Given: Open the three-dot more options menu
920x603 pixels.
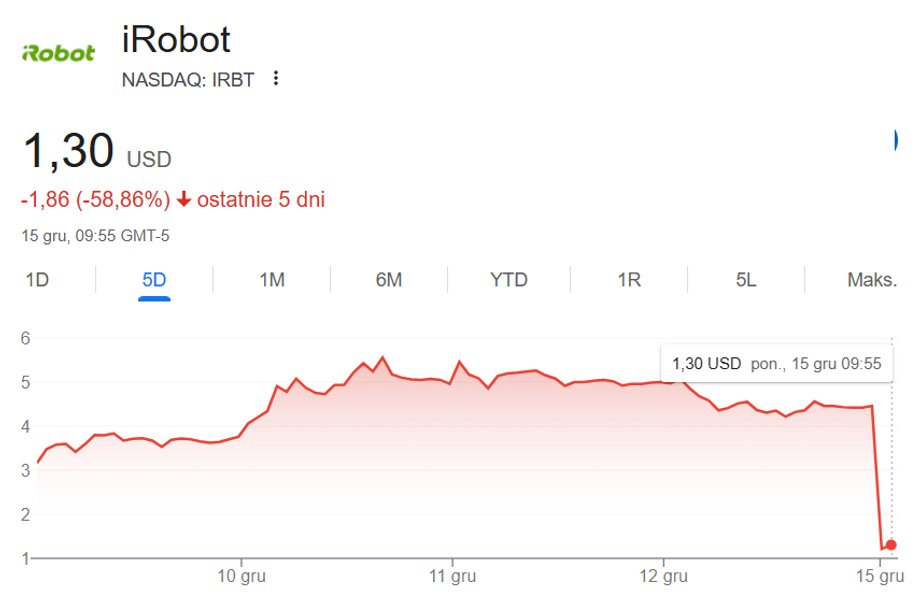Looking at the screenshot, I should 277,78.
